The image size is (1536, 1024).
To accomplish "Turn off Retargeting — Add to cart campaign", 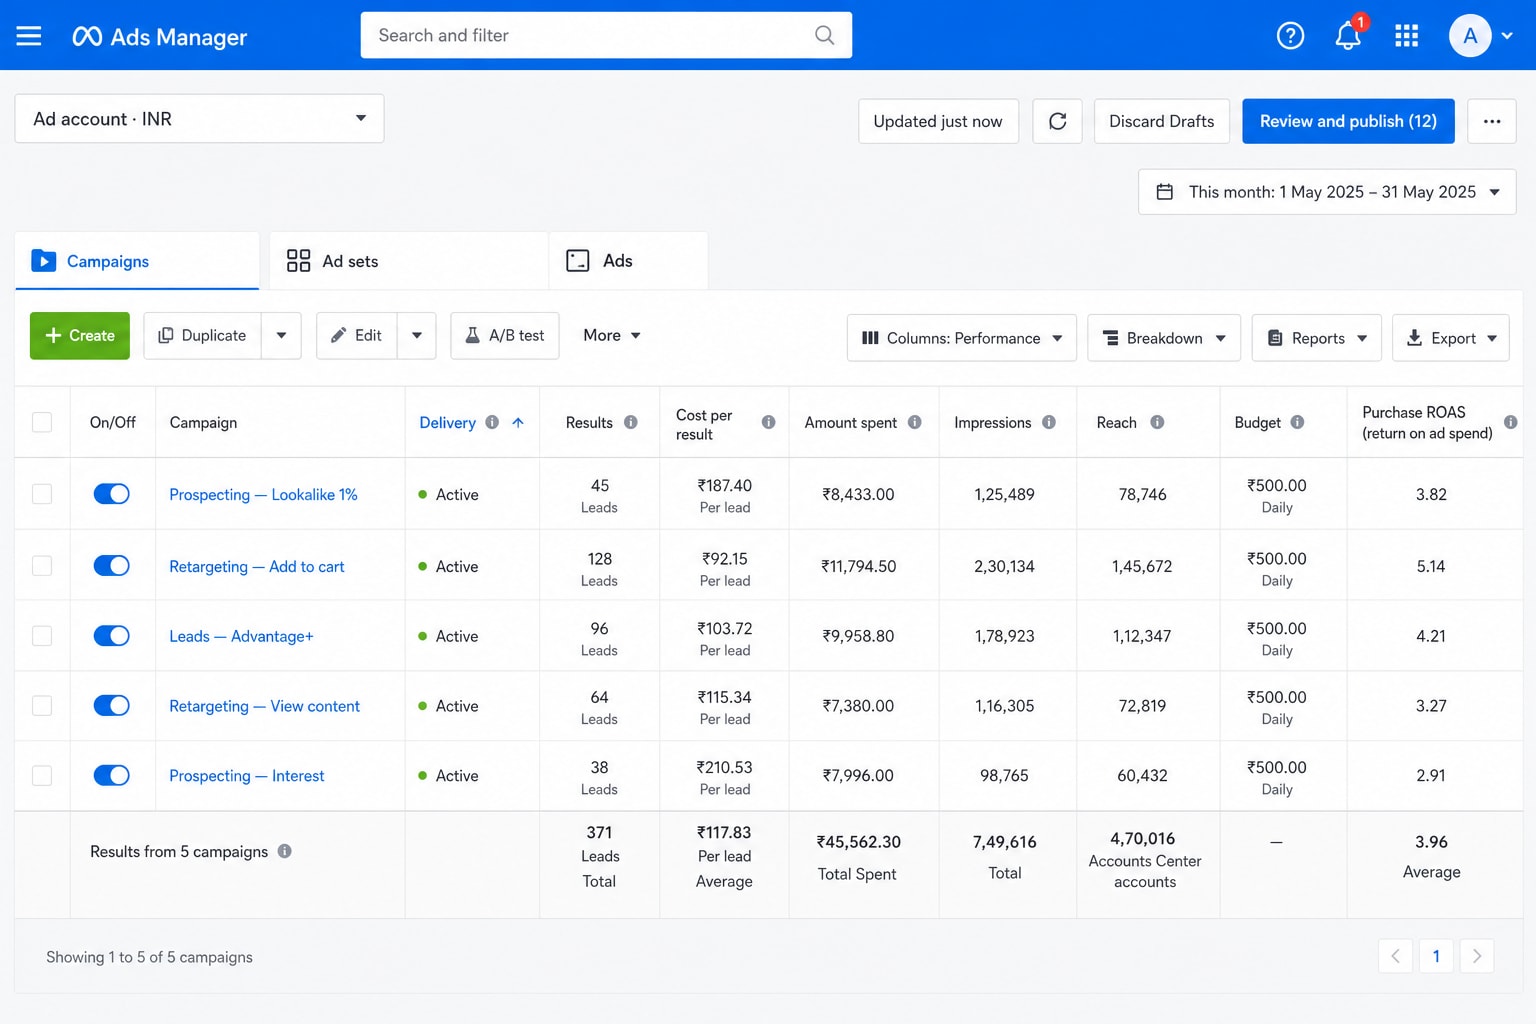I will click(x=111, y=566).
